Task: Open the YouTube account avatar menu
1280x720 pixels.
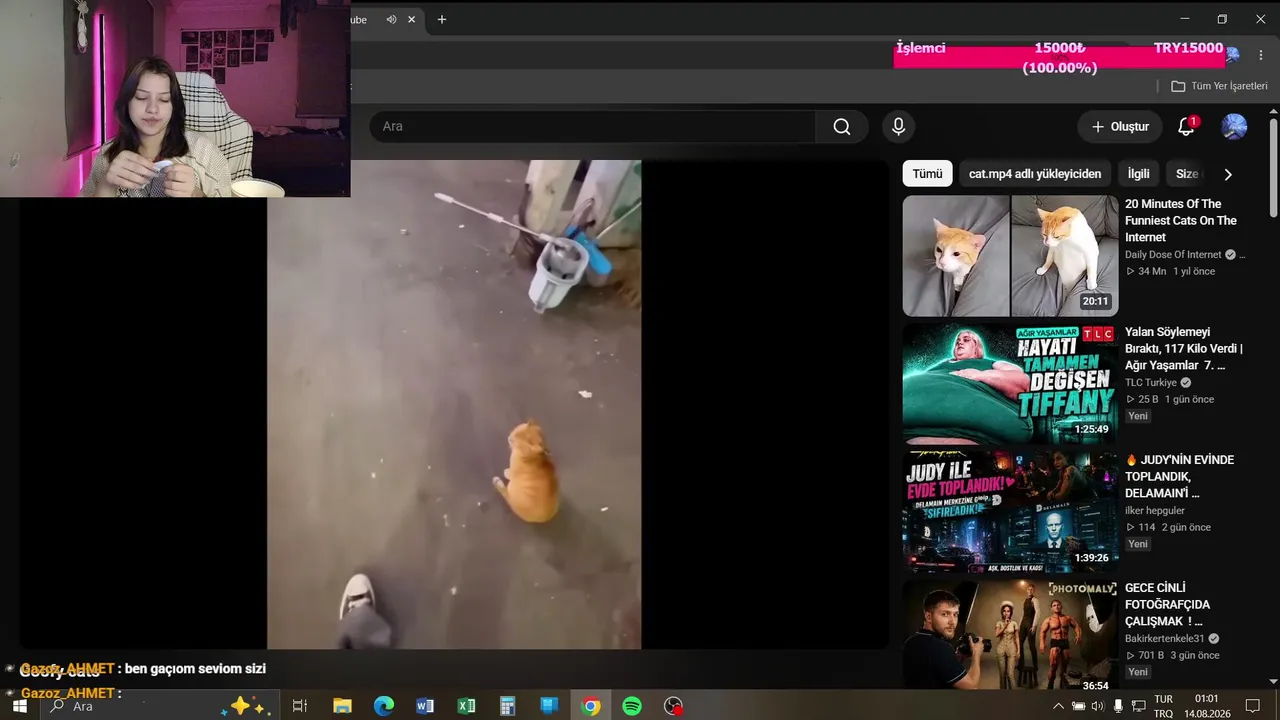Action: coord(1234,127)
